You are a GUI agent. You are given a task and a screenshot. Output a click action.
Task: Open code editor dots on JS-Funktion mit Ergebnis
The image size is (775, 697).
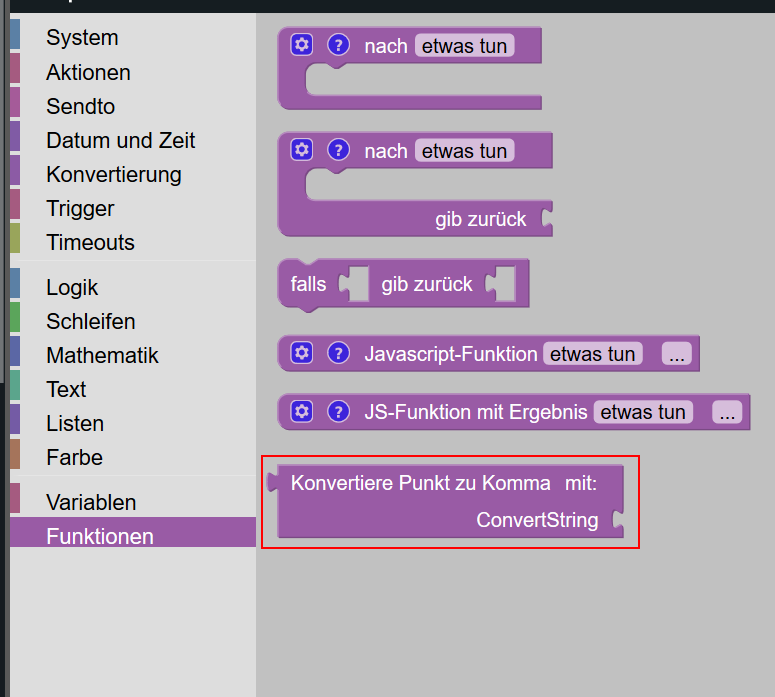tap(727, 412)
